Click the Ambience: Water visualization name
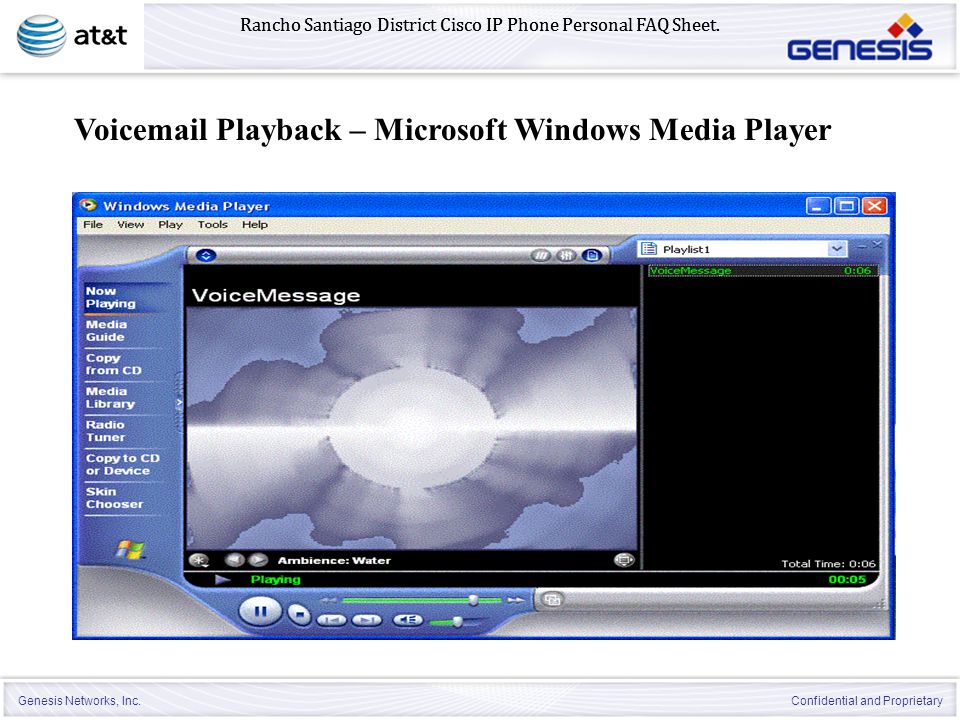 [334, 560]
